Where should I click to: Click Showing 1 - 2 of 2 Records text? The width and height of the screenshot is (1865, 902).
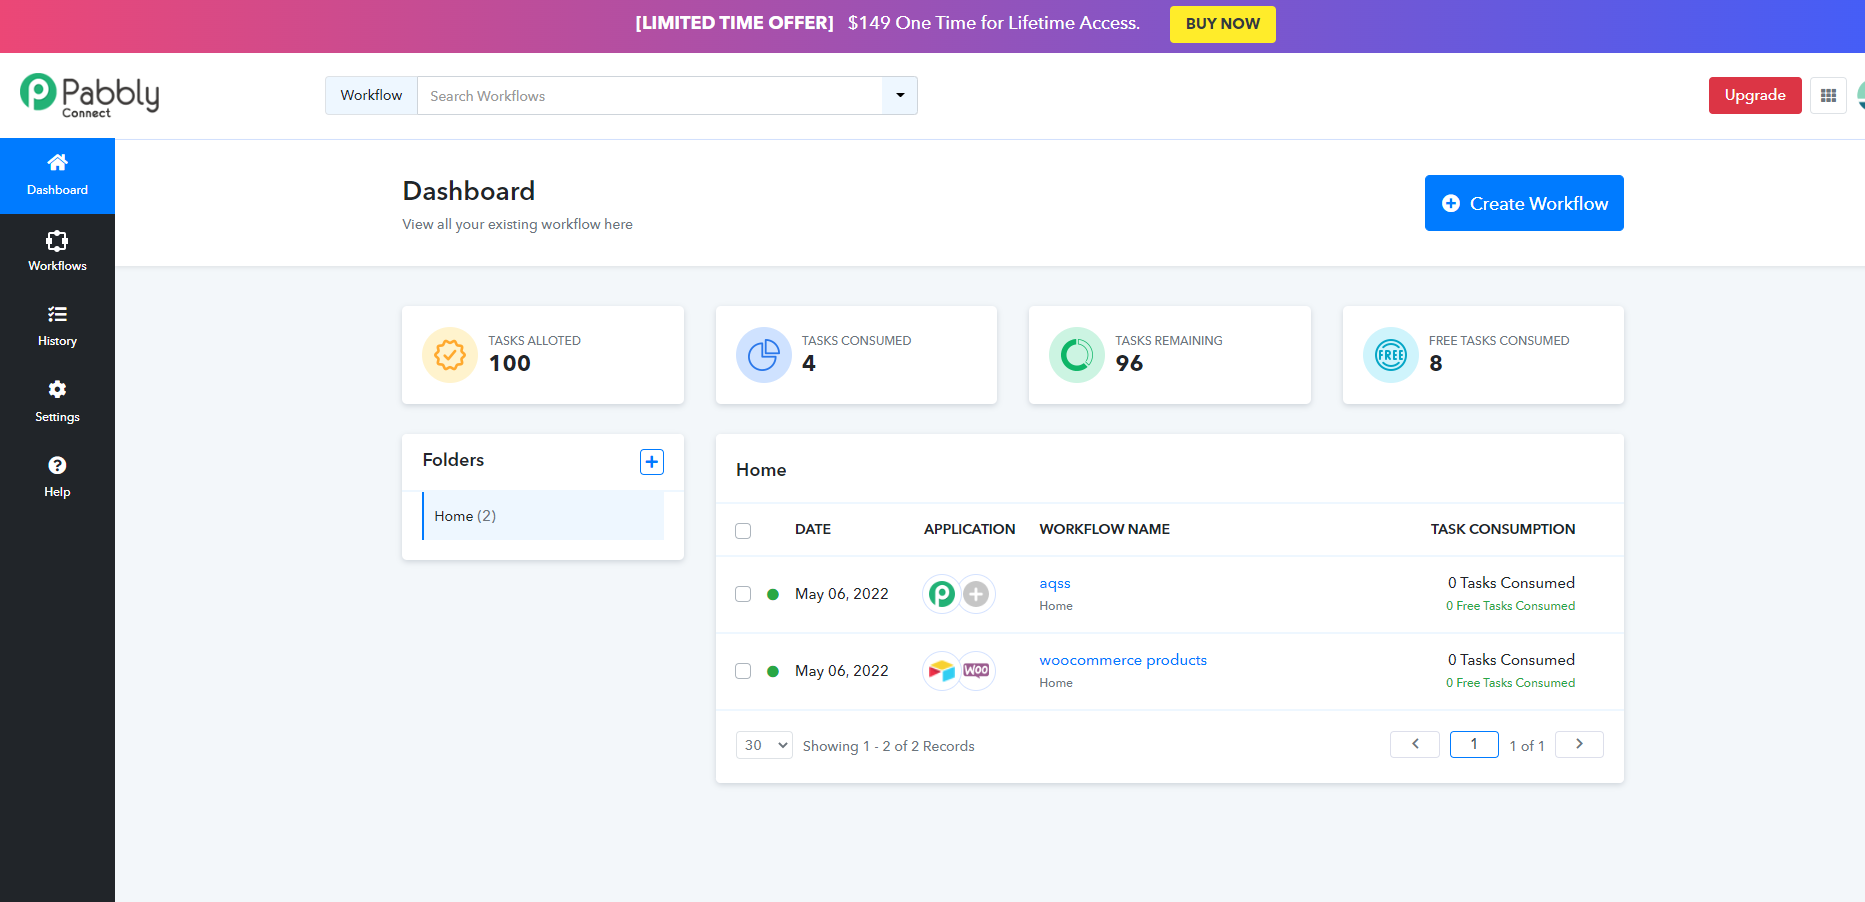click(888, 746)
